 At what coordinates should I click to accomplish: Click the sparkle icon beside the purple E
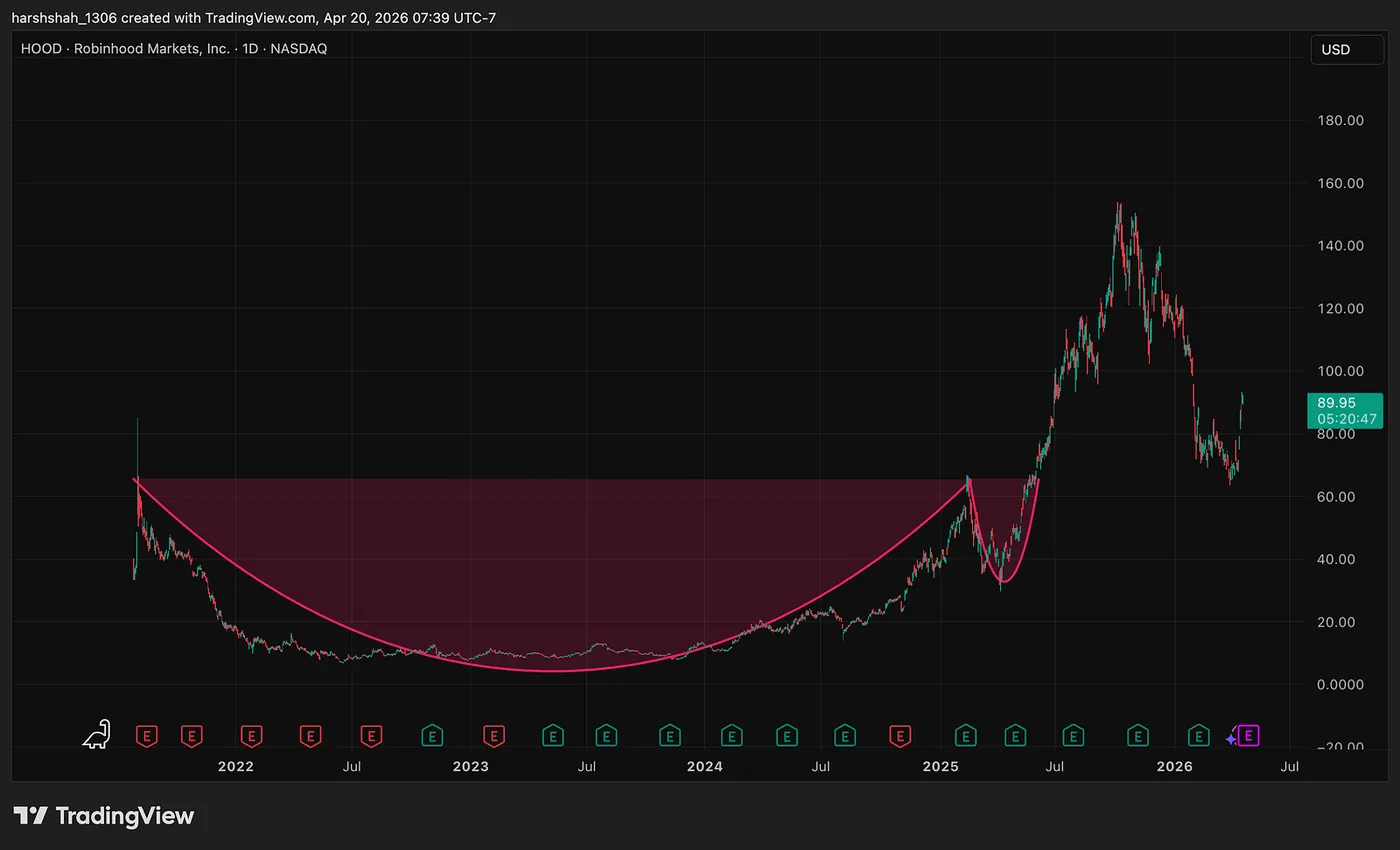[x=1231, y=739]
